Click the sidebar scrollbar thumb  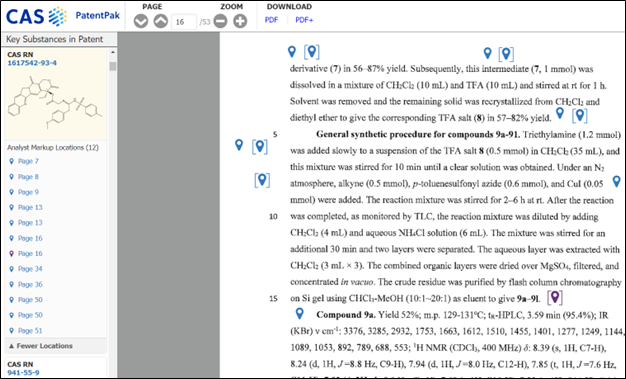113,66
